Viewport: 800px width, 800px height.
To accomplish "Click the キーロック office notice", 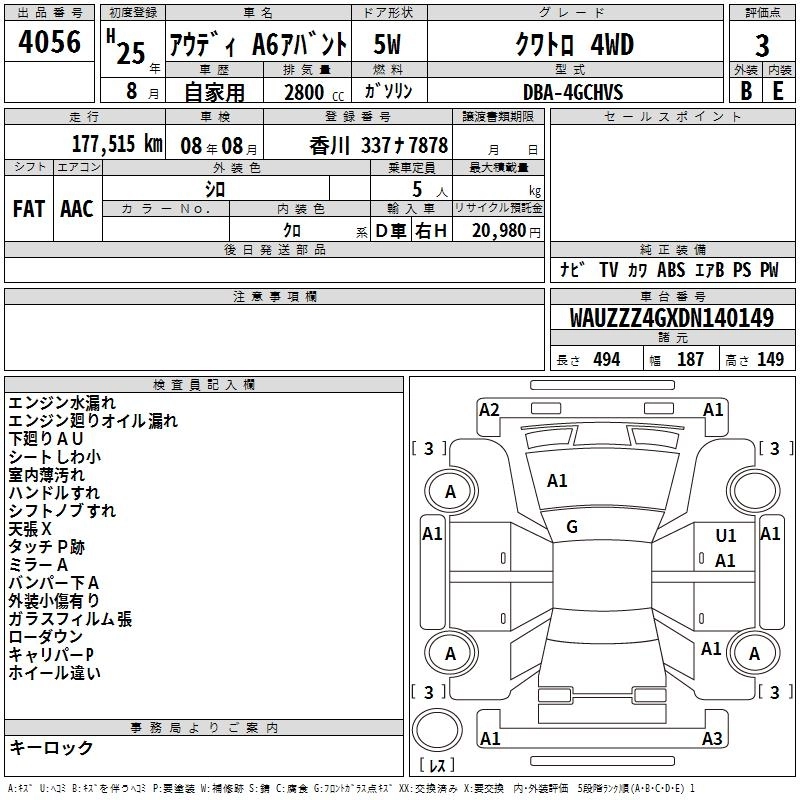I will click(51, 747).
